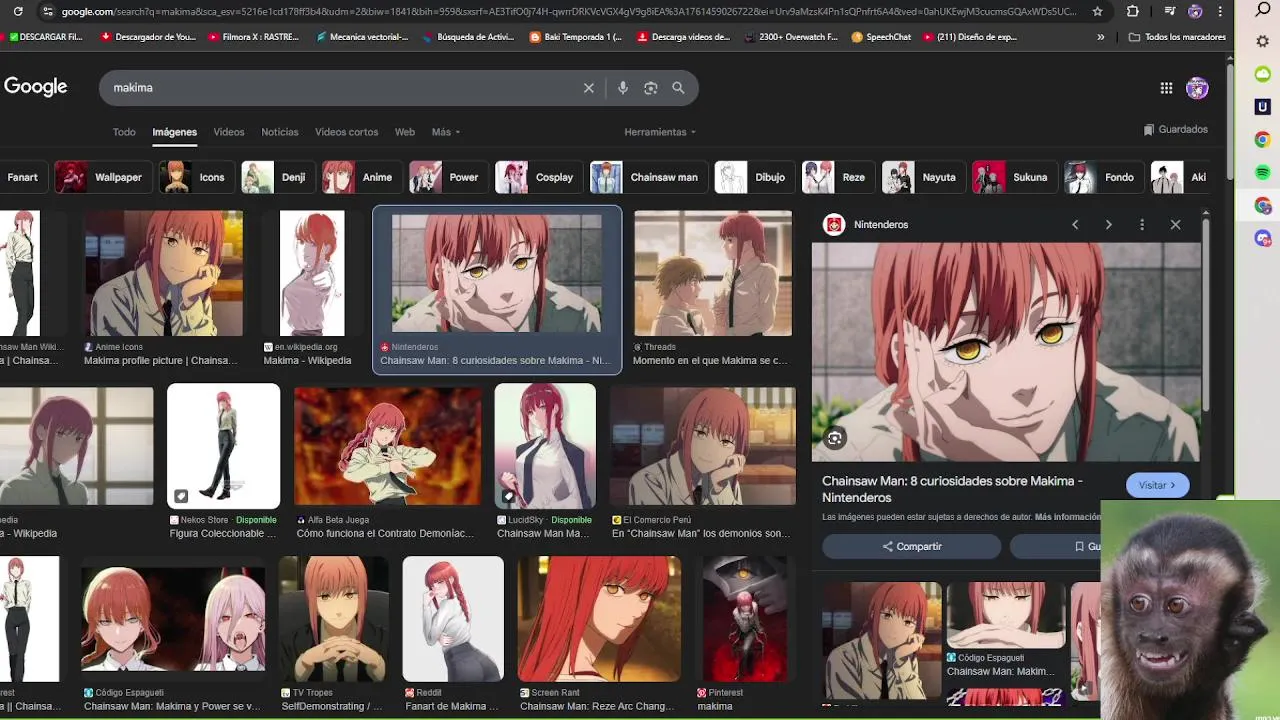Switch to the Todo tab
This screenshot has height=720, width=1280.
(x=124, y=132)
